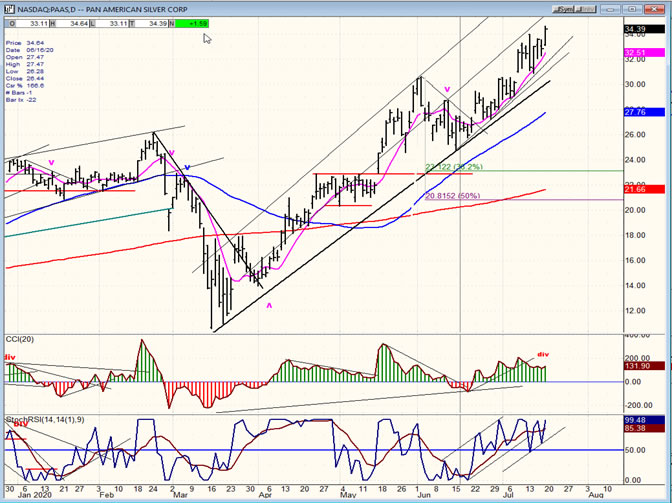This screenshot has height=503, width=672.
Task: Click the 'Jun' time axis label
Action: click(424, 495)
